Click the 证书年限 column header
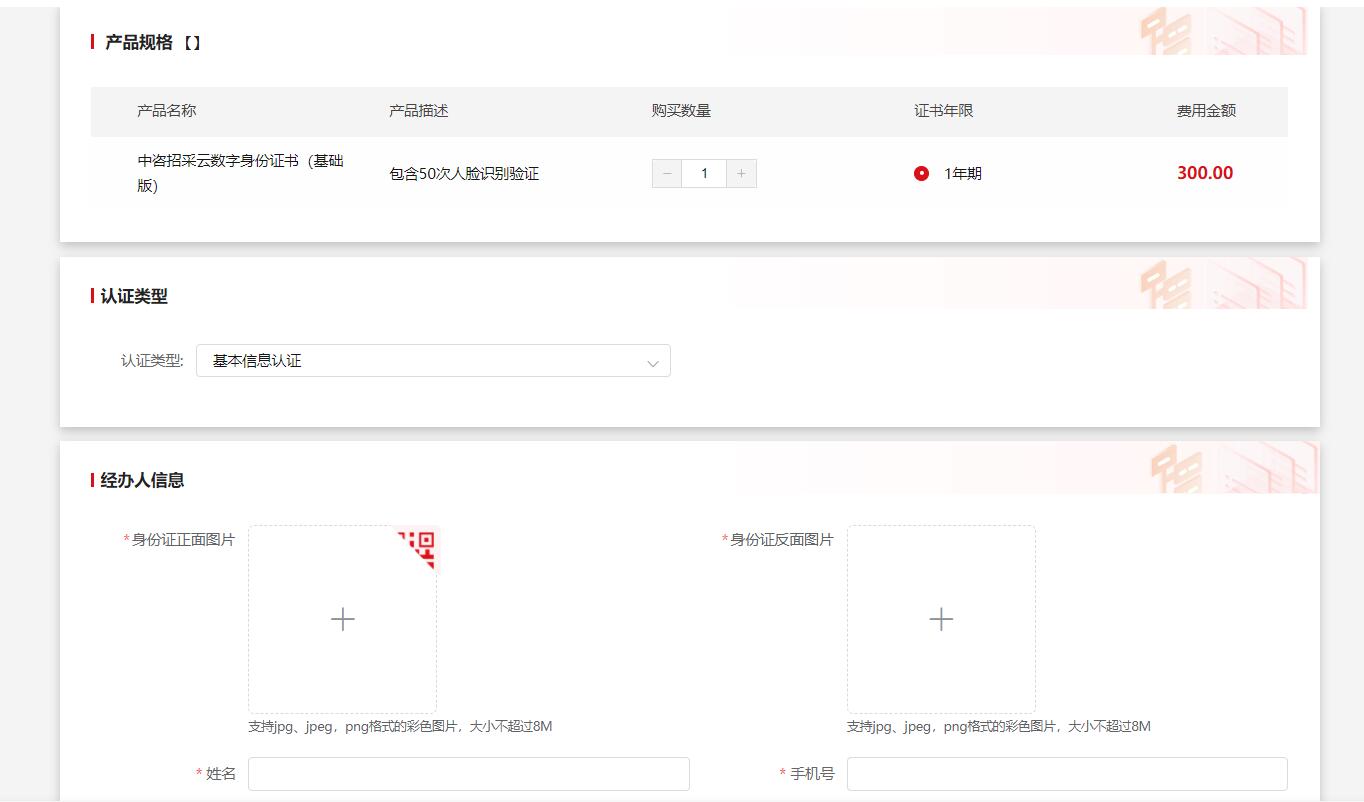 [943, 111]
